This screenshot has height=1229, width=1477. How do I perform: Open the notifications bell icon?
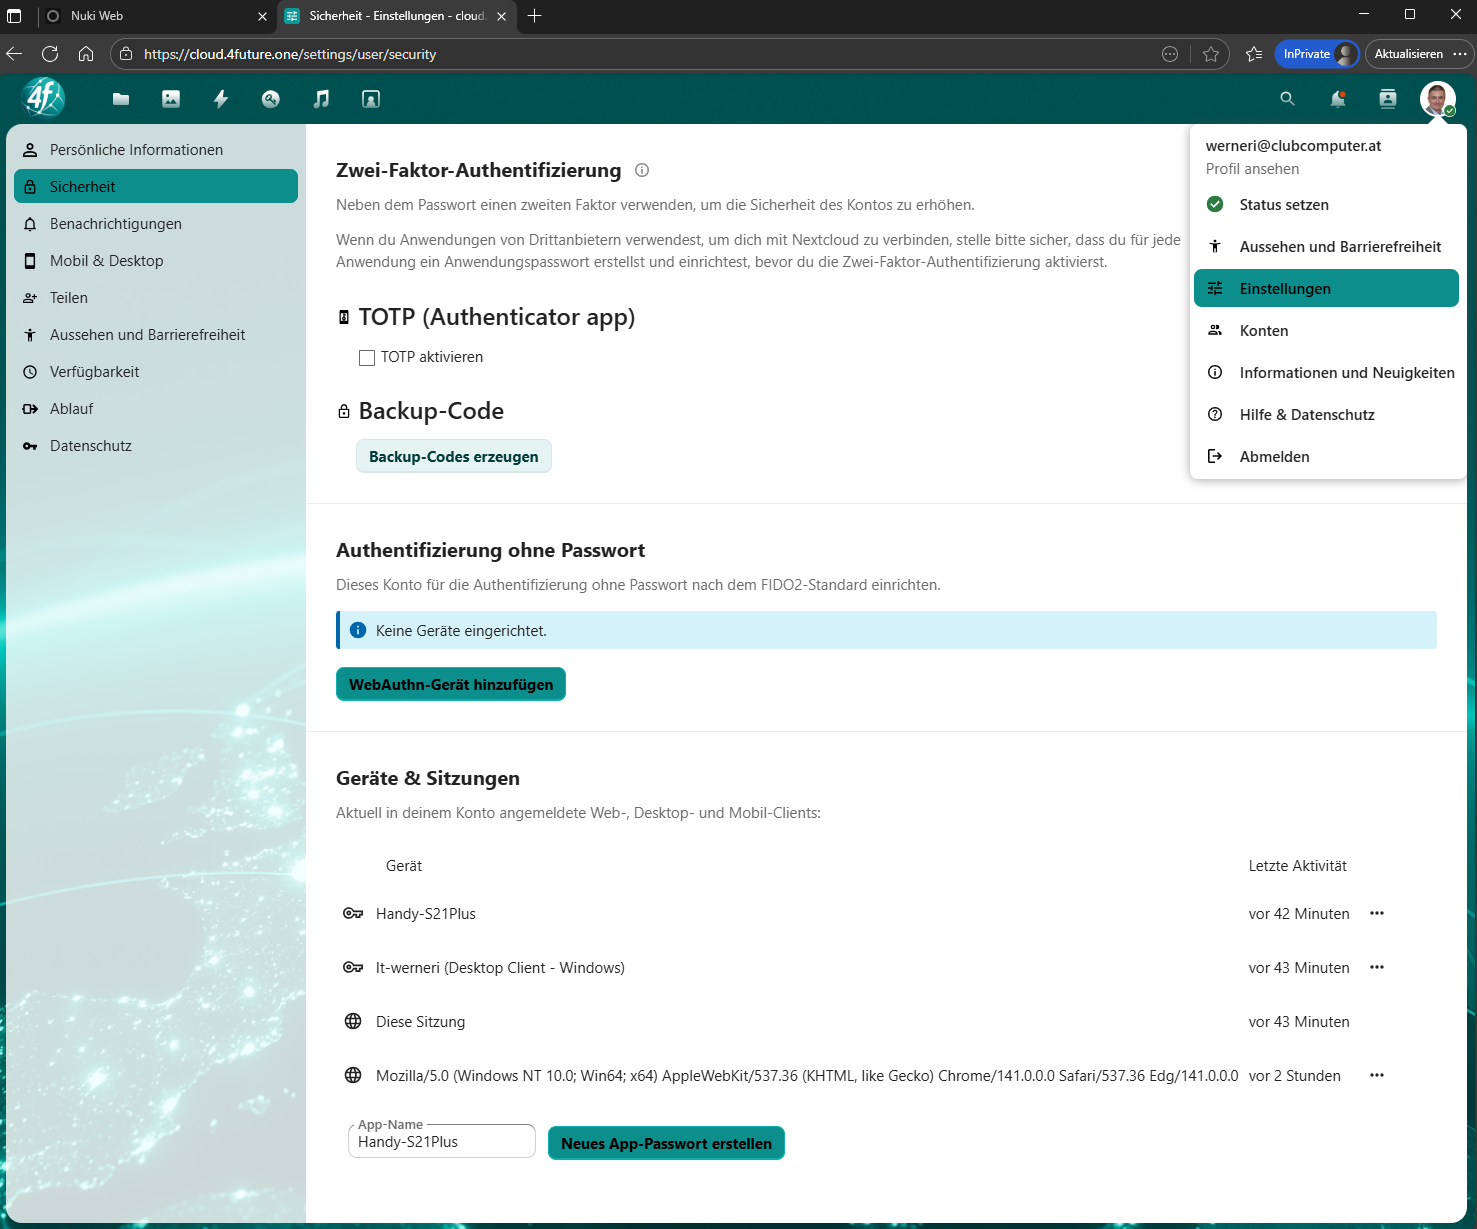(1337, 99)
